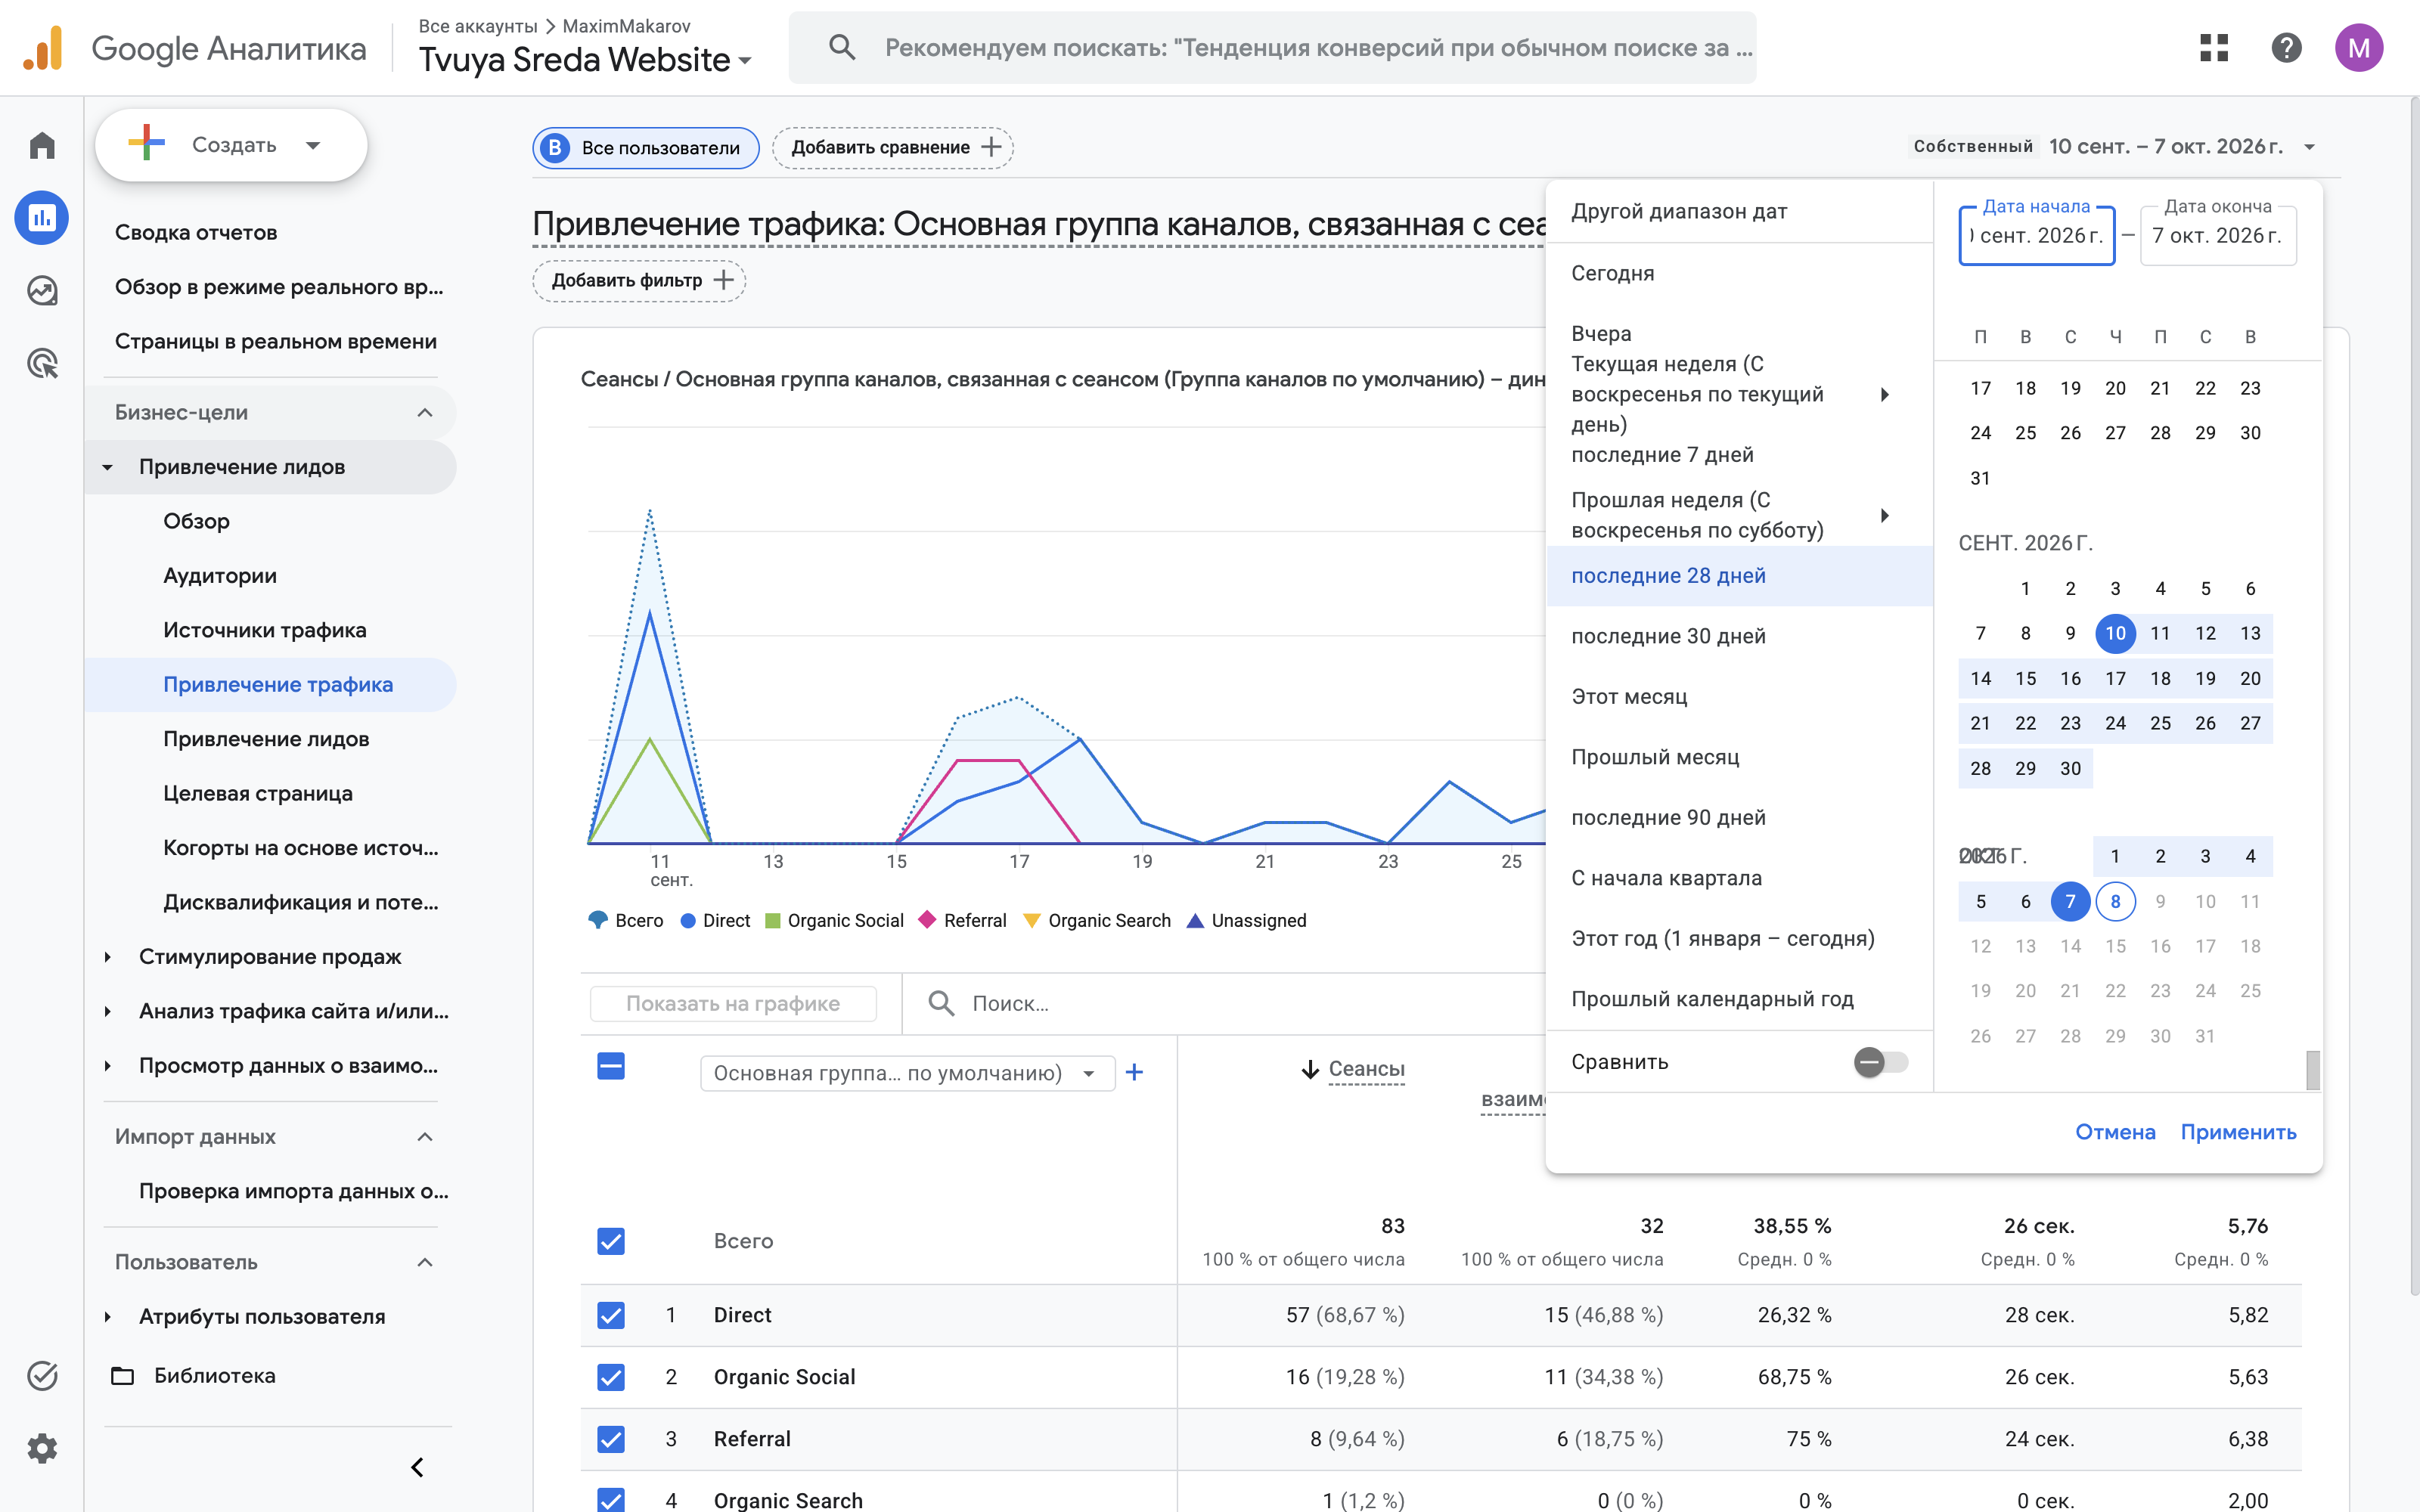This screenshot has width=2420, height=1512.
Task: Click the Дата начала input field
Action: pos(2037,236)
